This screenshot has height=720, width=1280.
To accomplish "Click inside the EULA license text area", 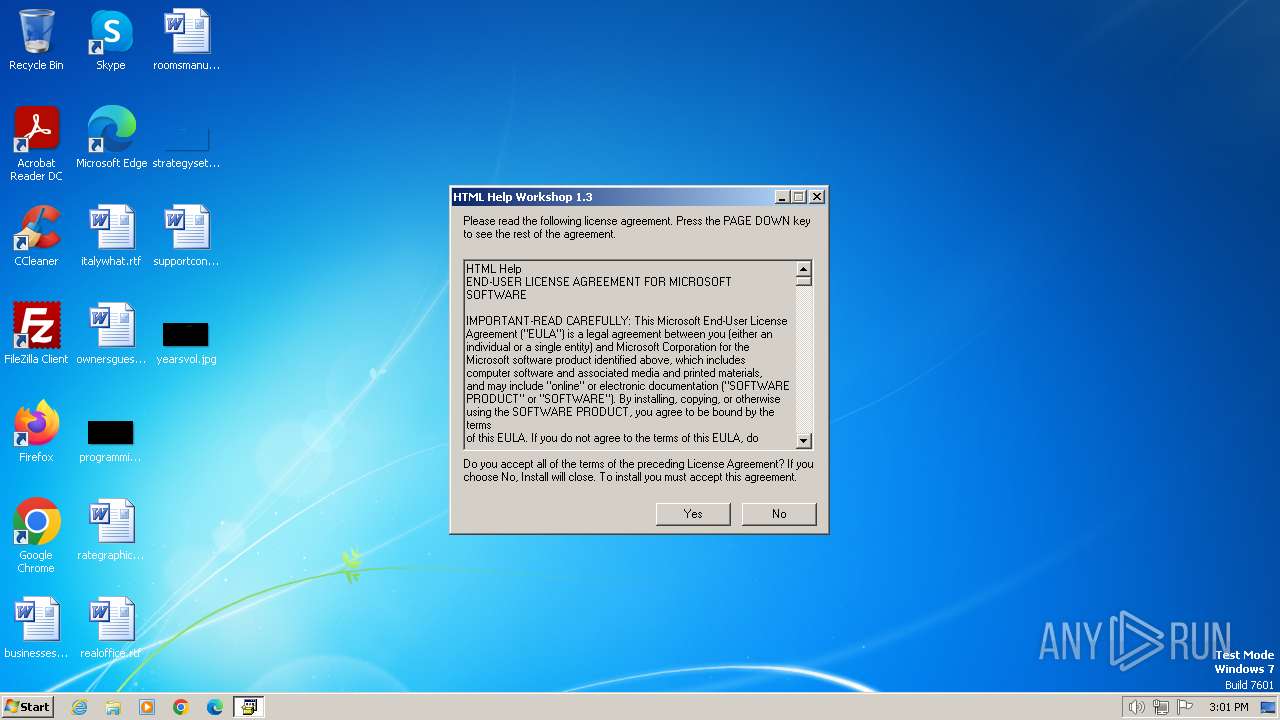I will point(630,355).
